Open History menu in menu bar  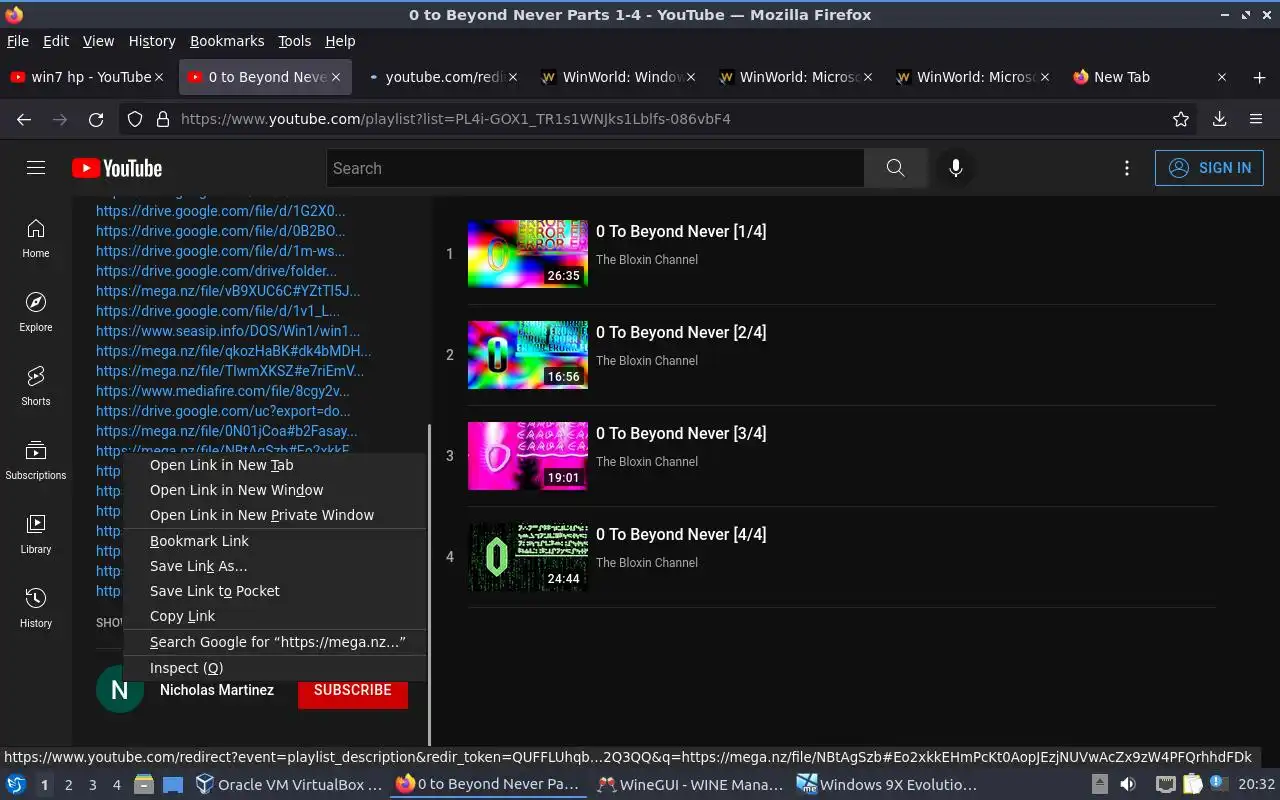[152, 41]
